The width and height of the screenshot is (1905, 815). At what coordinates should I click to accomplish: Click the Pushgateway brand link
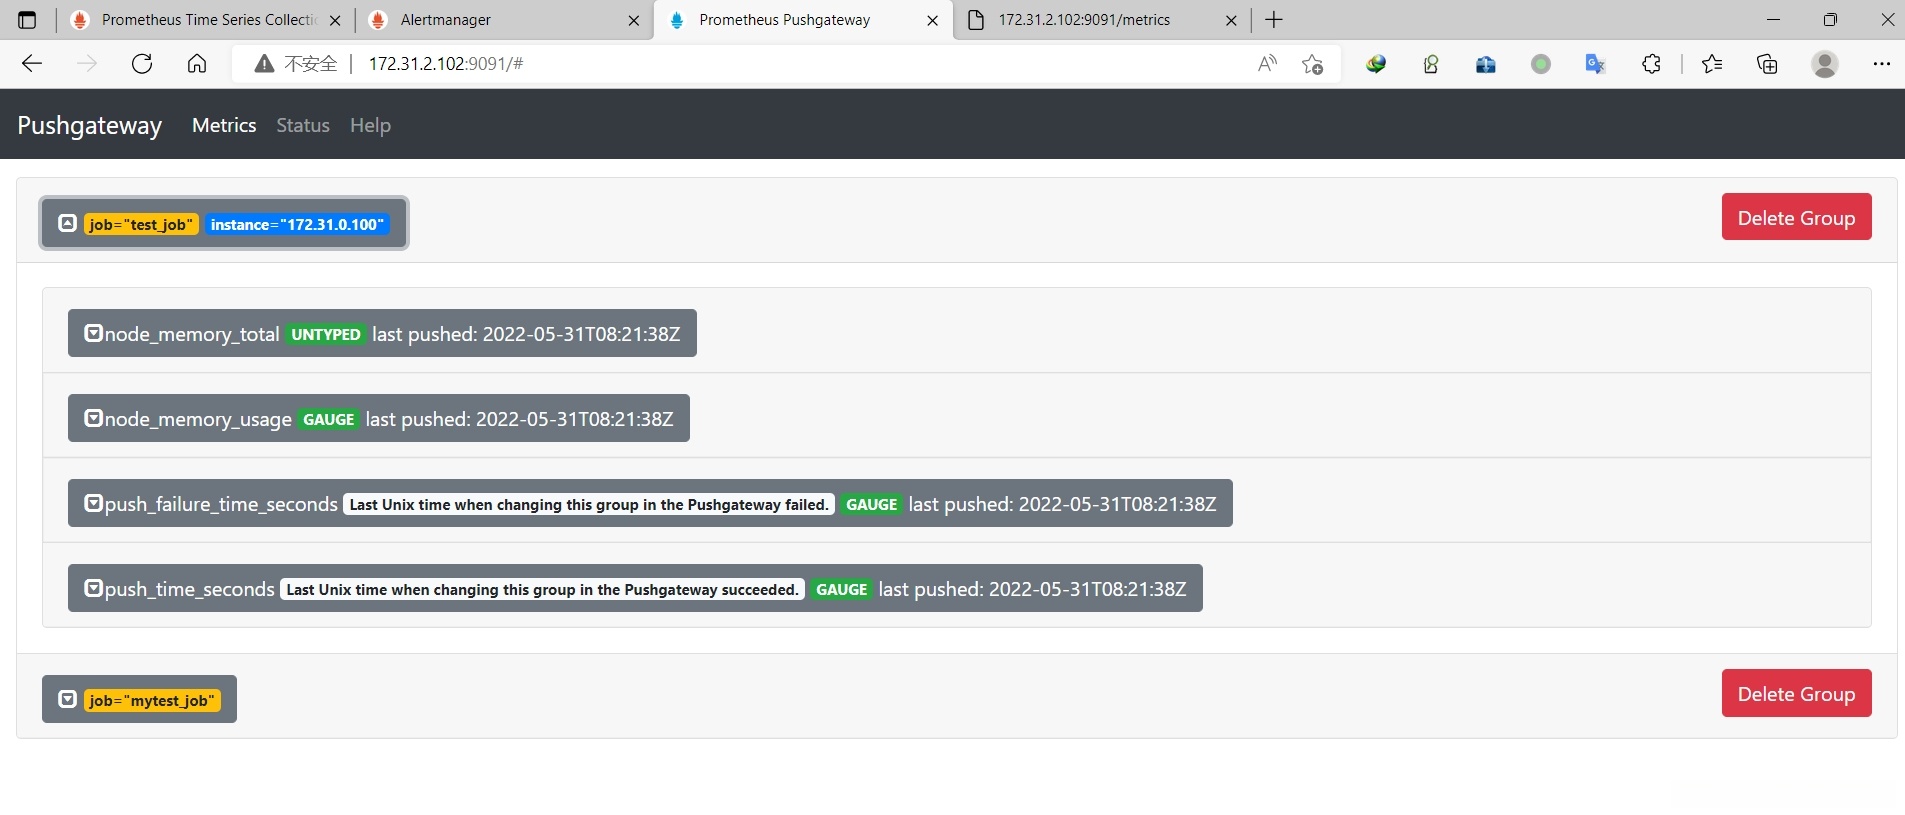[90, 125]
